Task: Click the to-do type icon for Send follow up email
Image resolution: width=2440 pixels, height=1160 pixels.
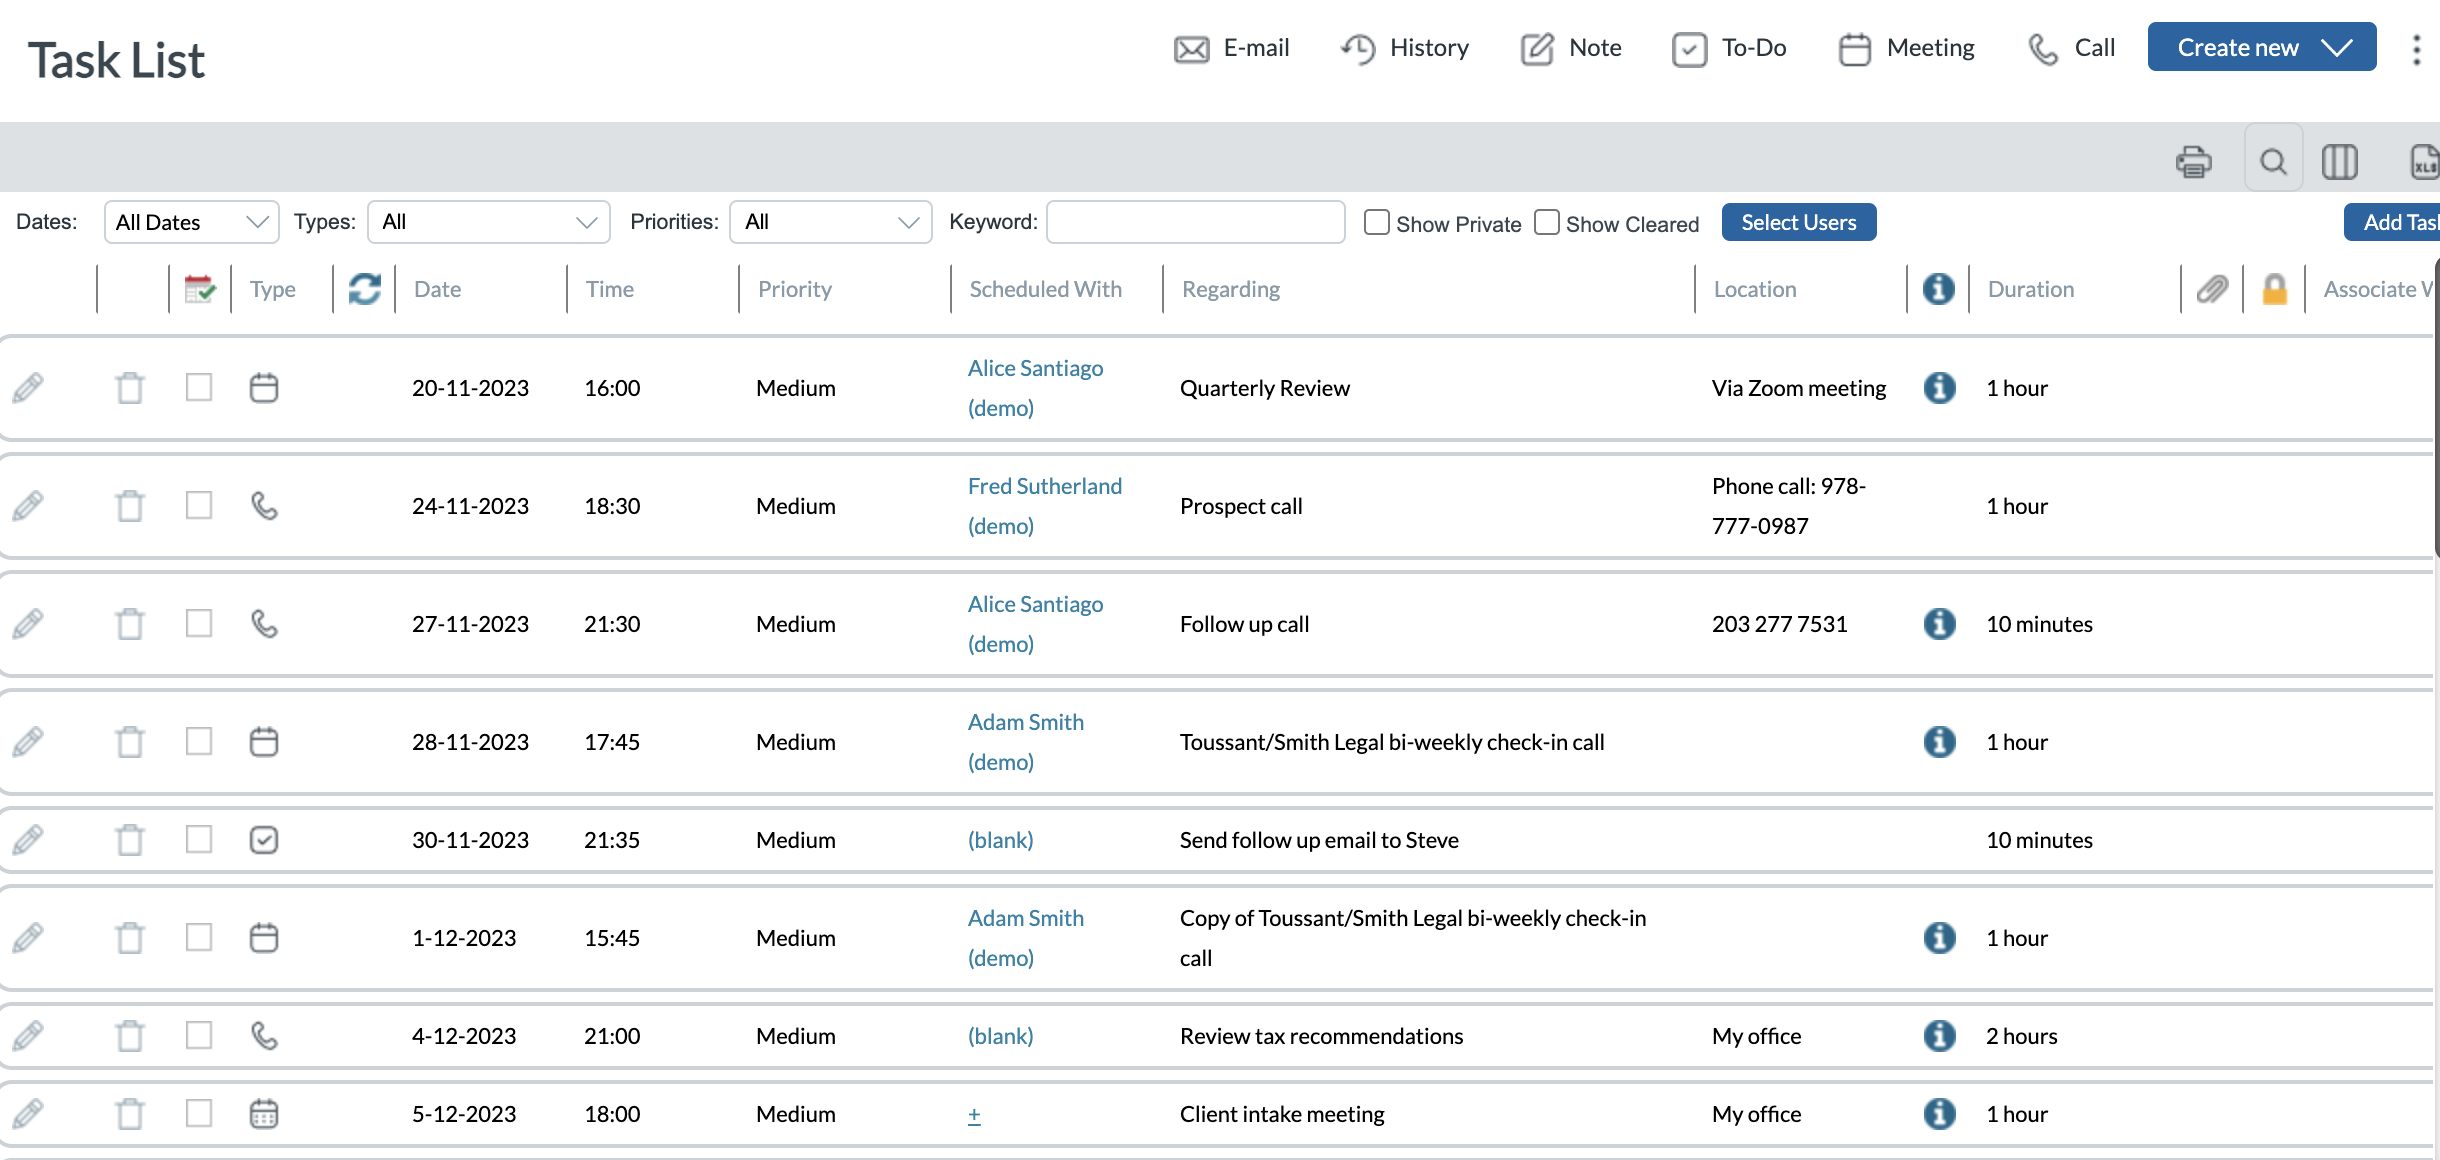Action: point(264,840)
